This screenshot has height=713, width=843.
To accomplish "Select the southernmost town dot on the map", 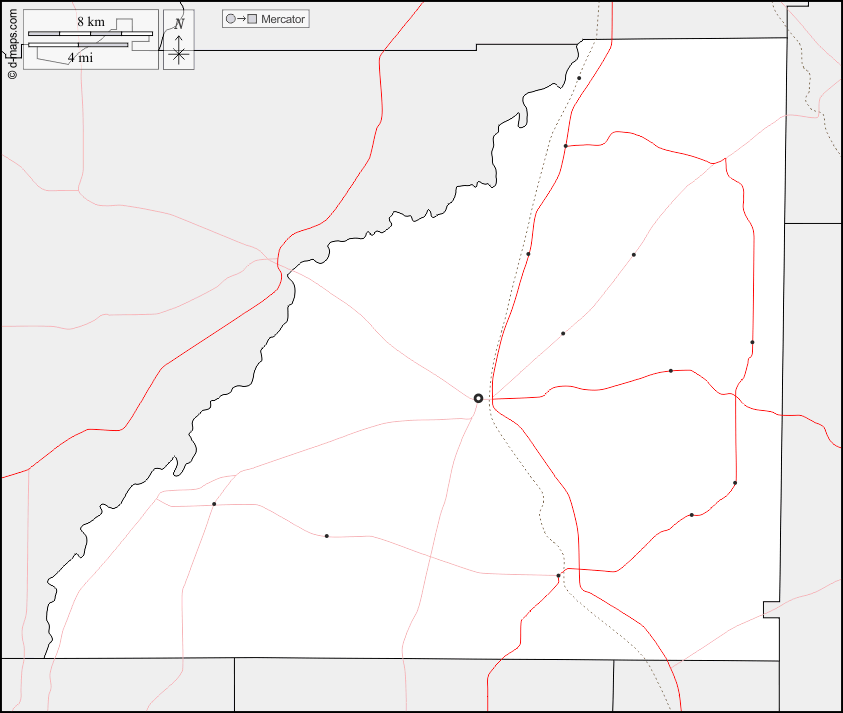I will pos(558,576).
